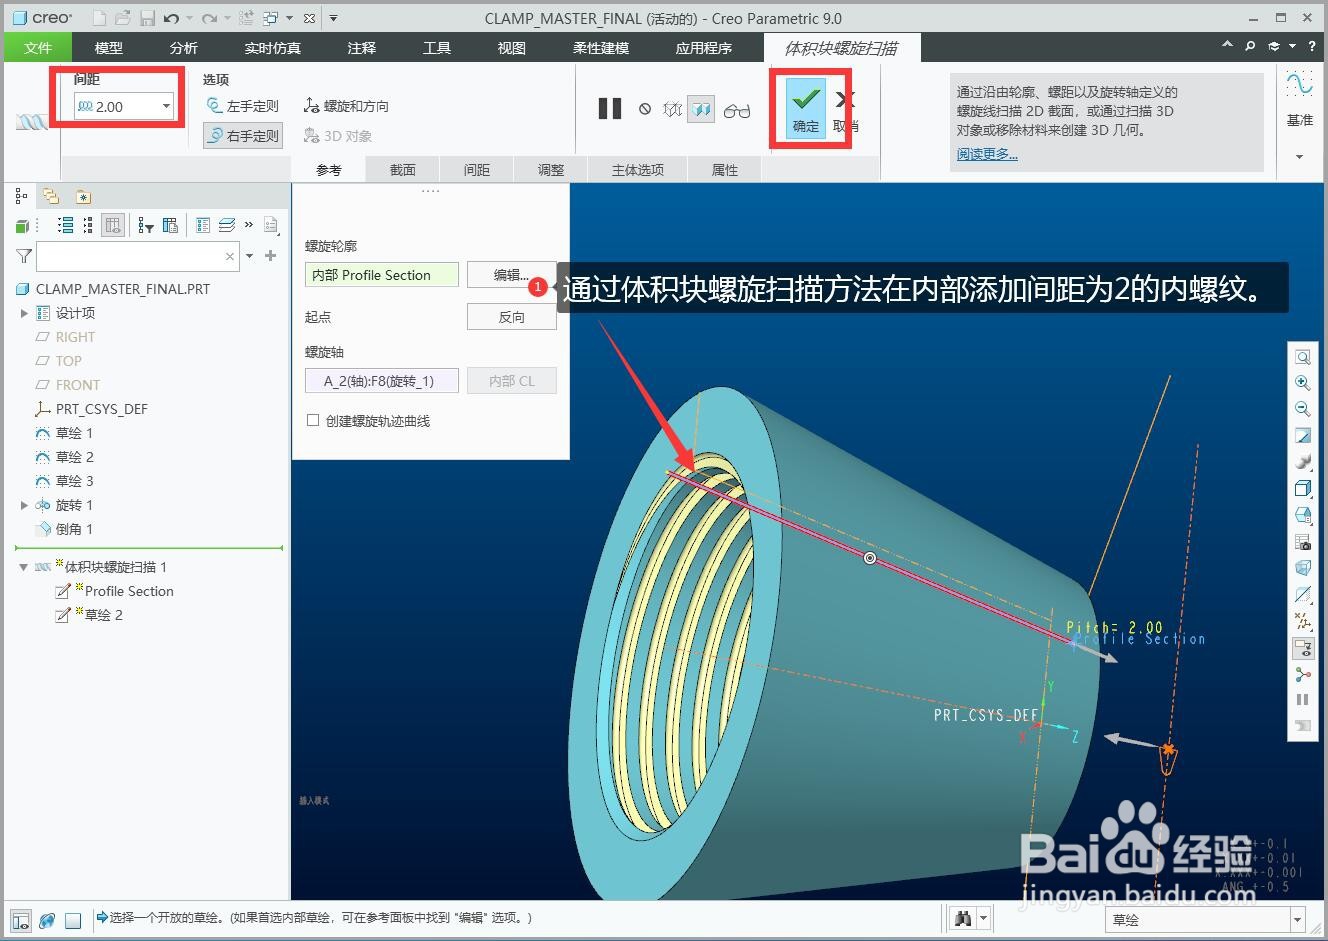Screen dimensions: 1328x941
Task: Click the unattached preview icon
Action: [672, 109]
